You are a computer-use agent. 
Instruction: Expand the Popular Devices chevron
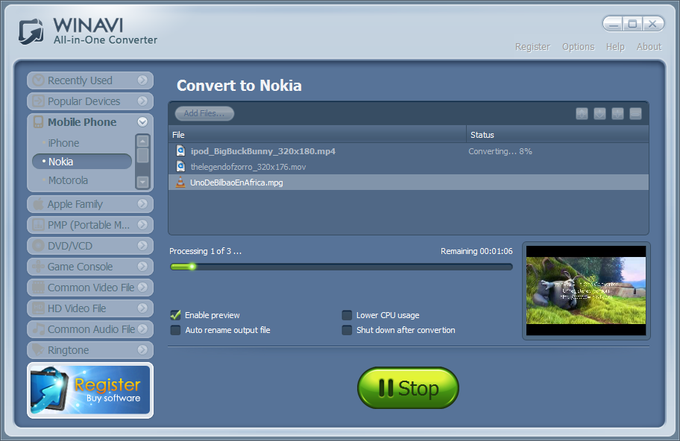pos(142,101)
